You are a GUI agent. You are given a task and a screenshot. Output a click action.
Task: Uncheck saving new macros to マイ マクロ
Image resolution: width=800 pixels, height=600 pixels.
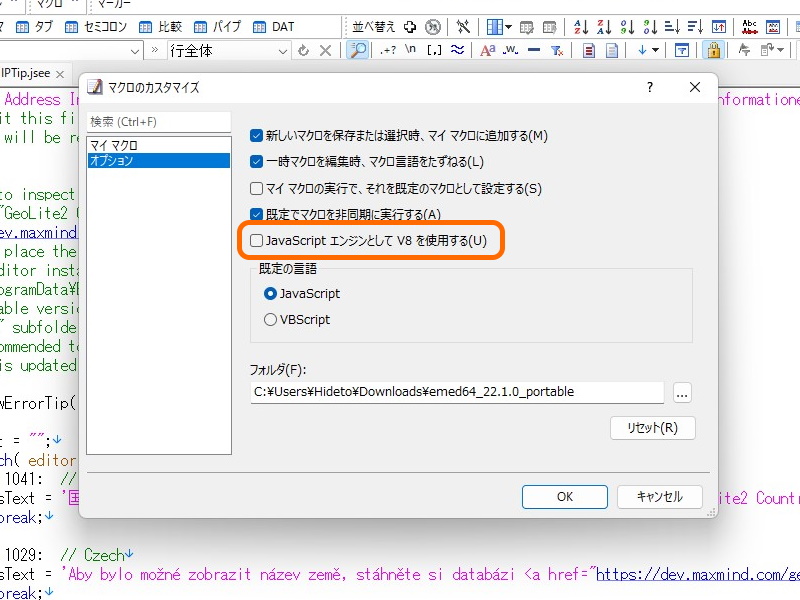(257, 135)
